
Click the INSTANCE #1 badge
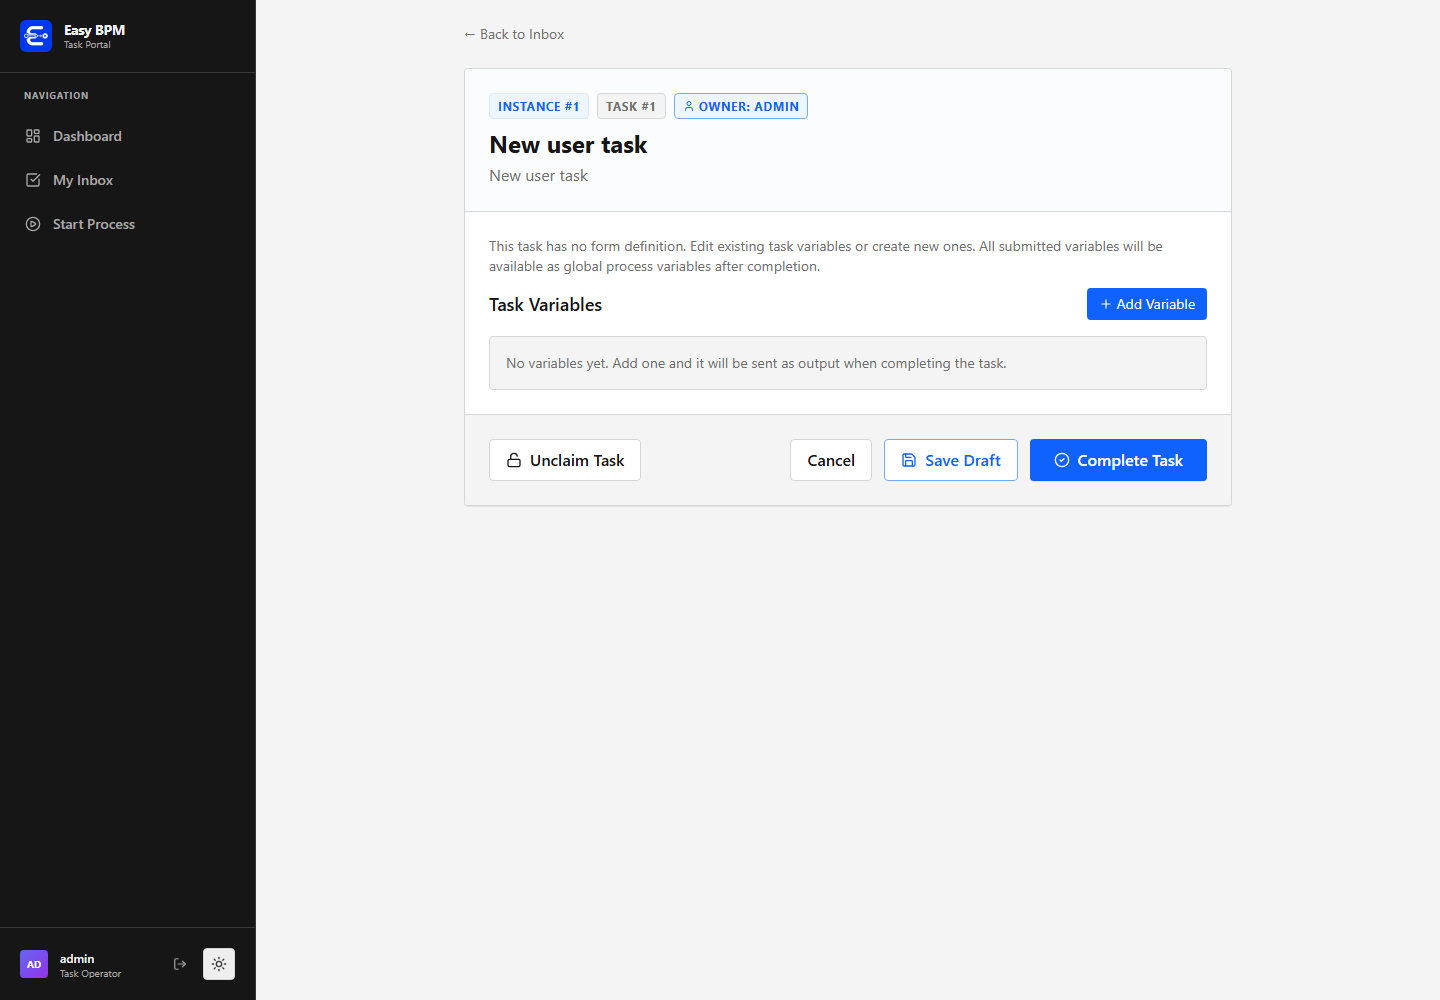[x=539, y=106]
